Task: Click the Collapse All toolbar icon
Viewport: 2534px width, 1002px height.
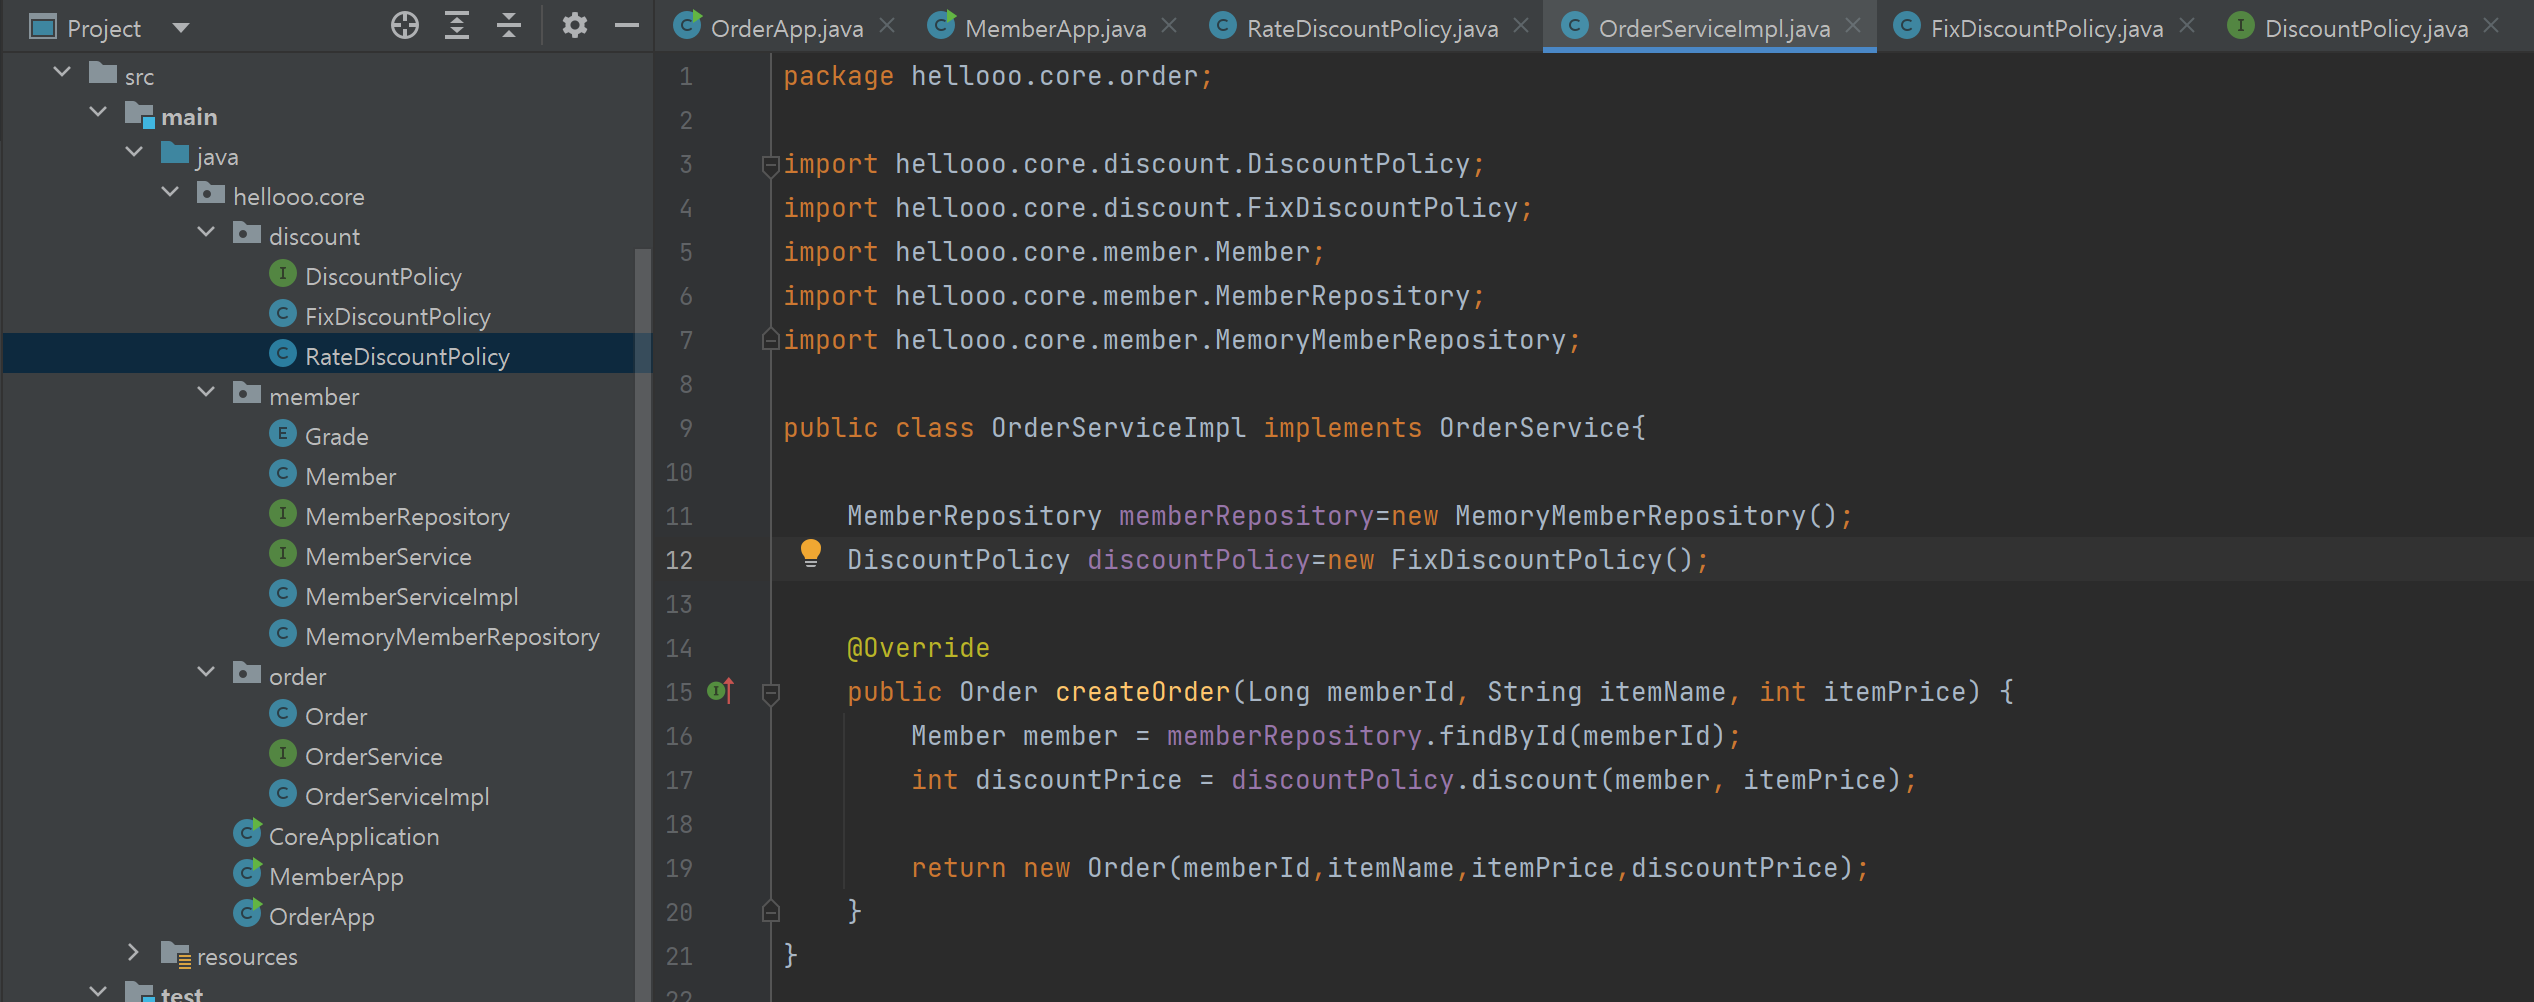Action: click(509, 26)
